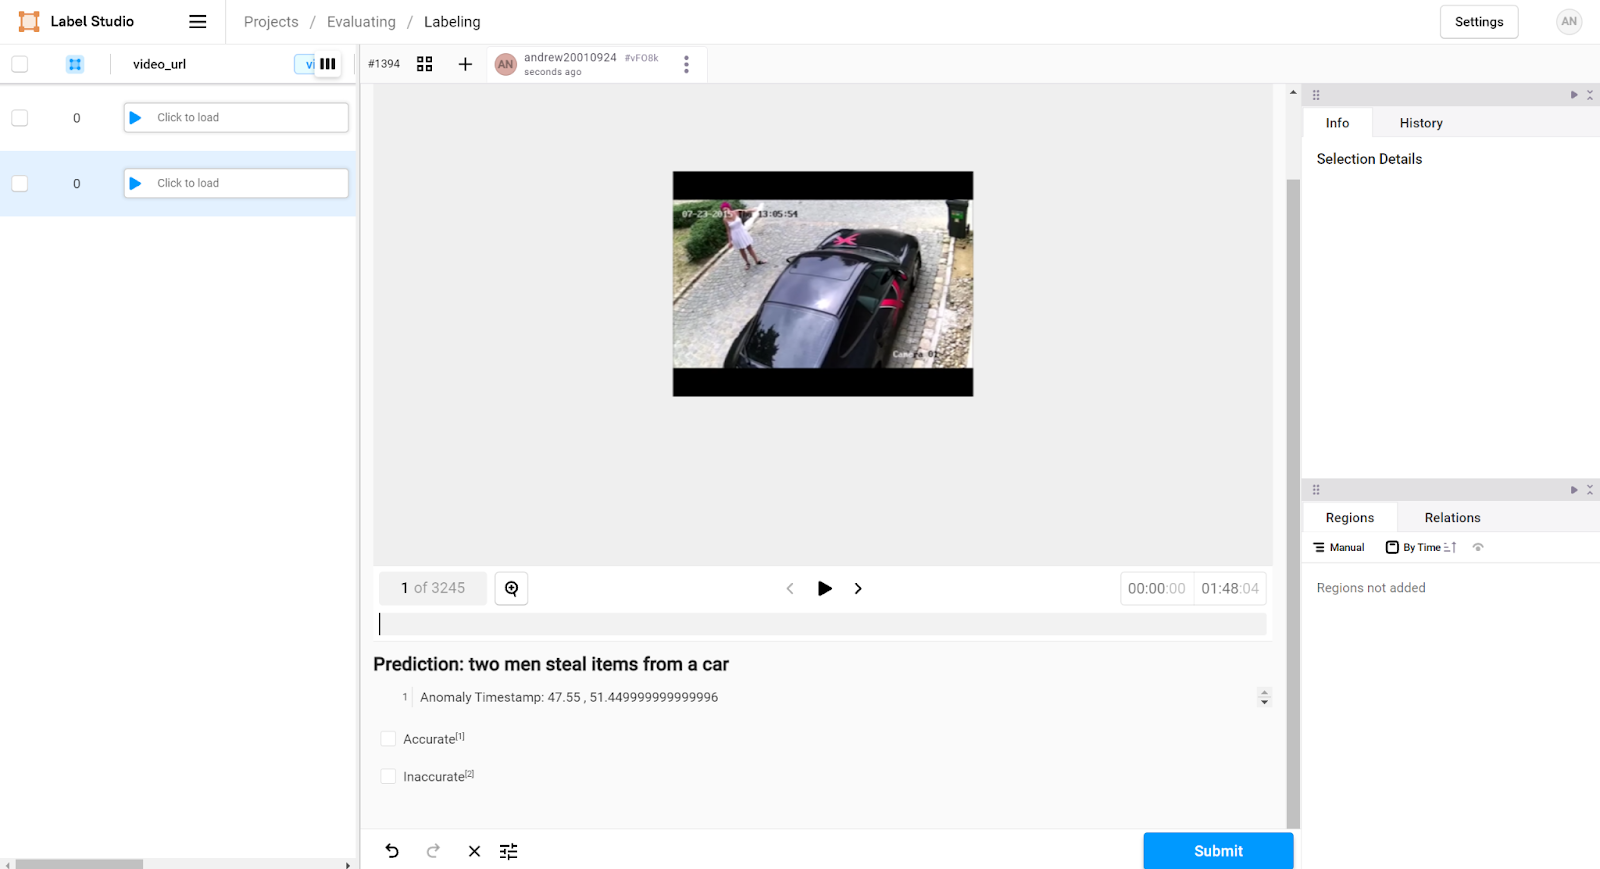The image size is (1600, 869).
Task: Reset the annotation with the X icon
Action: tap(474, 851)
